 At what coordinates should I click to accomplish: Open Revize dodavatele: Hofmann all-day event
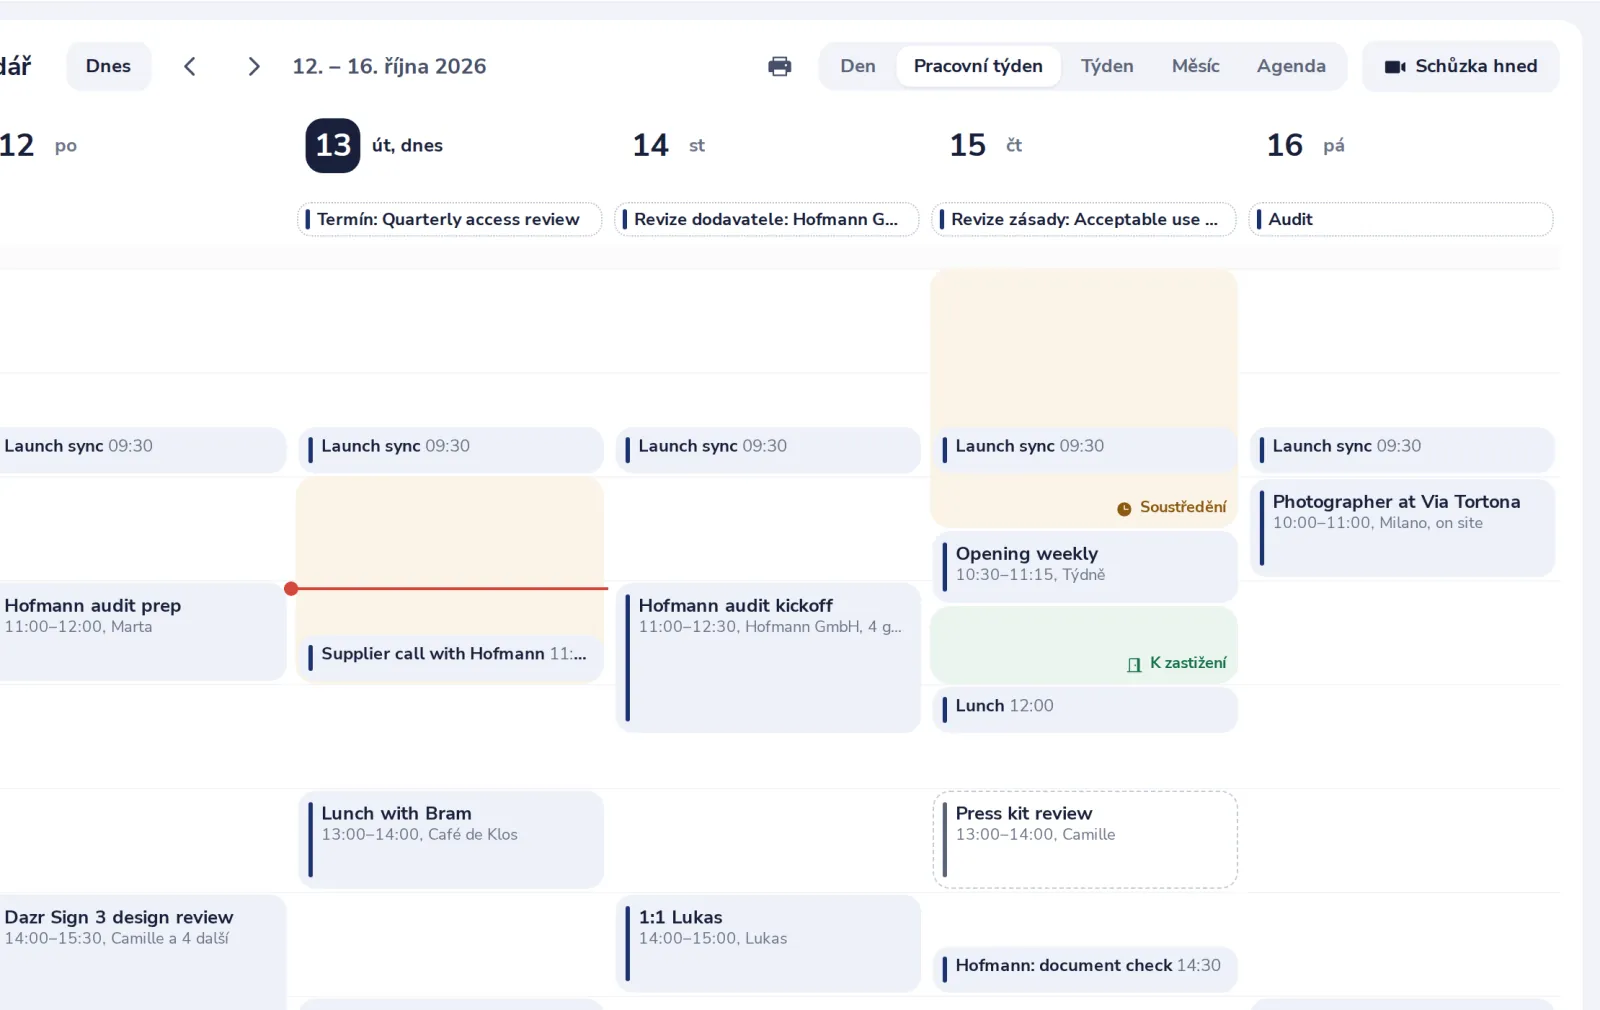click(767, 219)
